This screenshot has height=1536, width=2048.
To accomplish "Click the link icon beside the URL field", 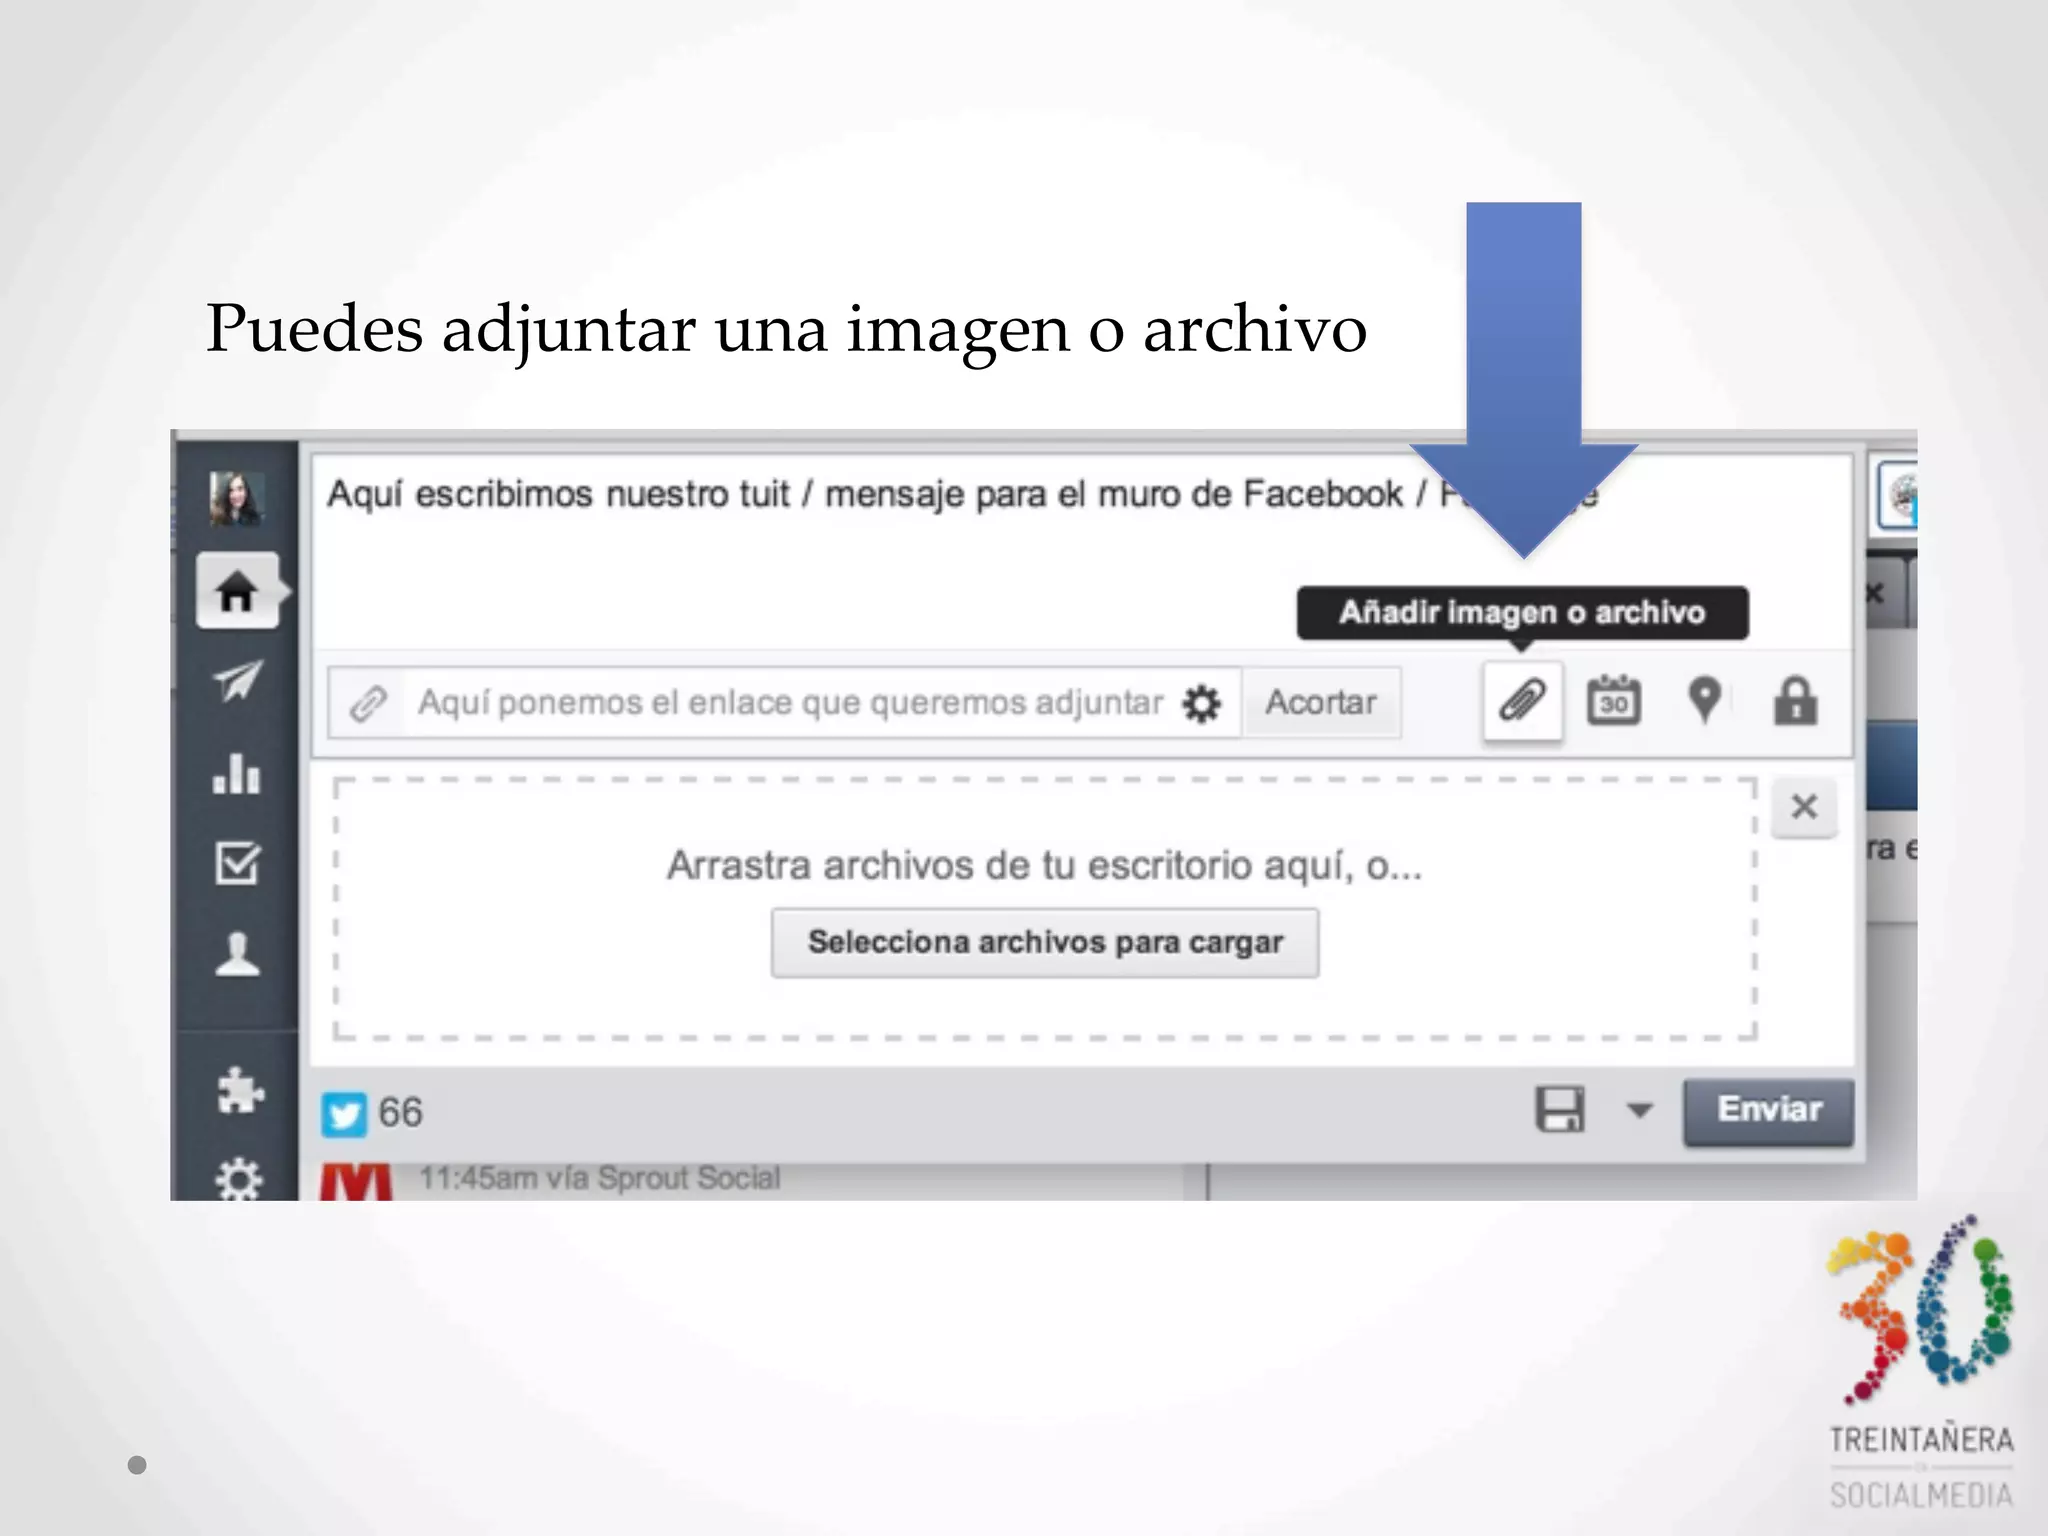I will click(367, 704).
